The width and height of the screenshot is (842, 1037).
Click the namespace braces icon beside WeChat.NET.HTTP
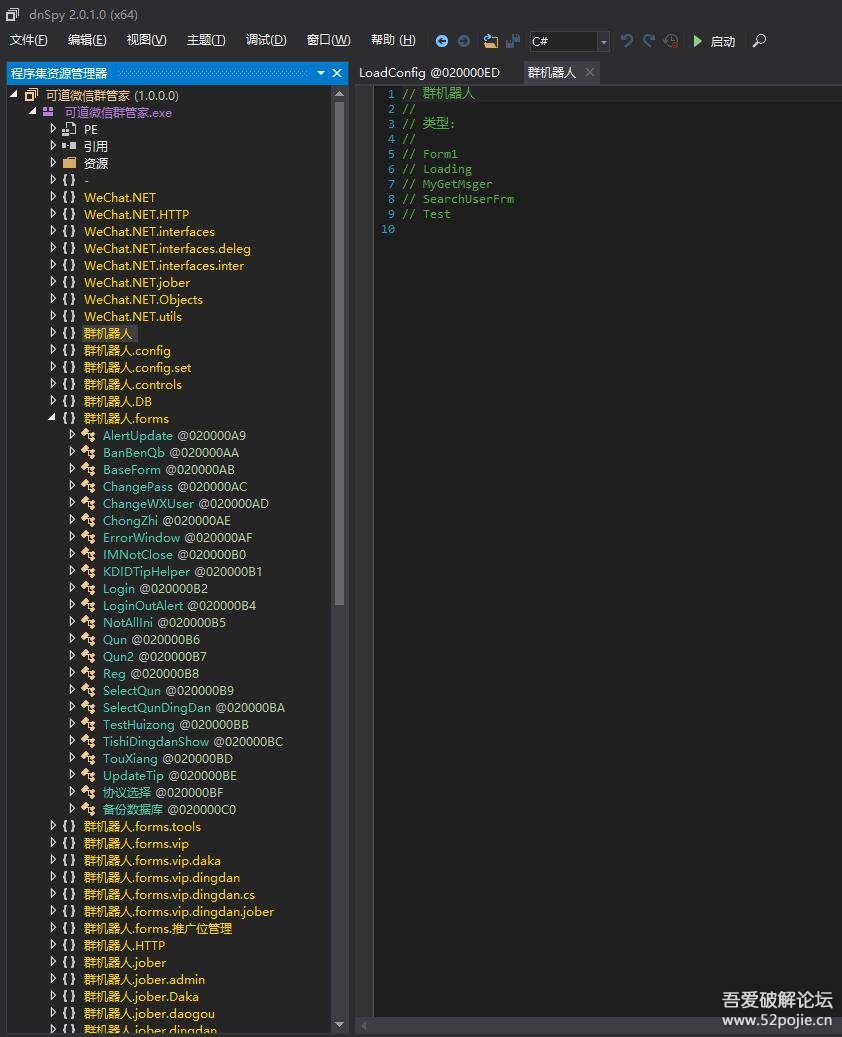coord(69,214)
